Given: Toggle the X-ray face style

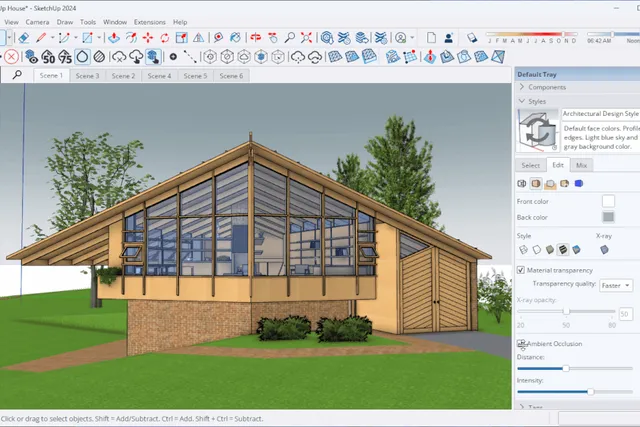Looking at the screenshot, I should [604, 249].
